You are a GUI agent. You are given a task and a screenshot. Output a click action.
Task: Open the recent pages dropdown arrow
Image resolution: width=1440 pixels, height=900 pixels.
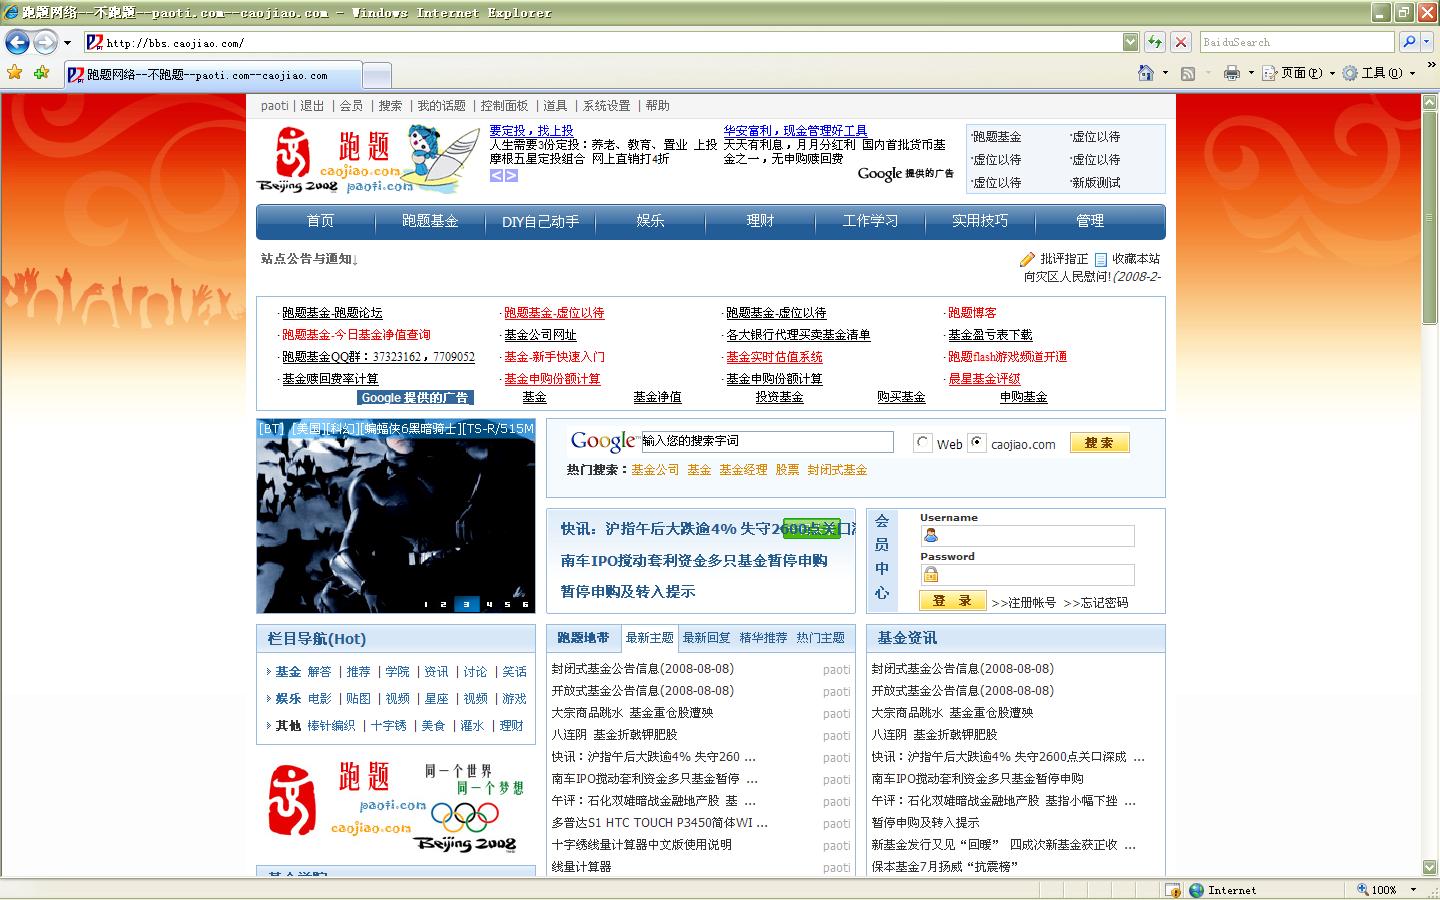click(x=67, y=43)
